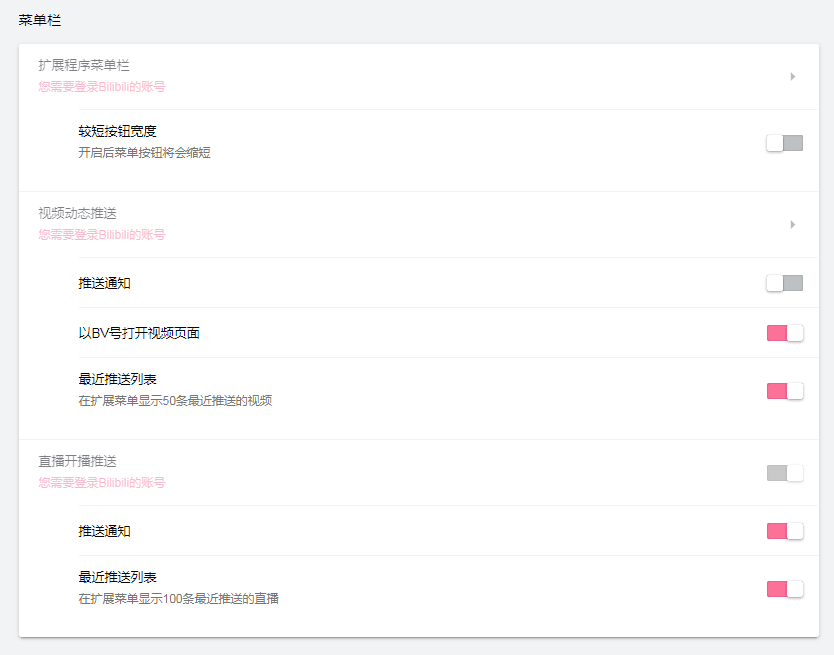Turn on 推送通知 under 视频动态推送
The image size is (834, 655).
784,283
